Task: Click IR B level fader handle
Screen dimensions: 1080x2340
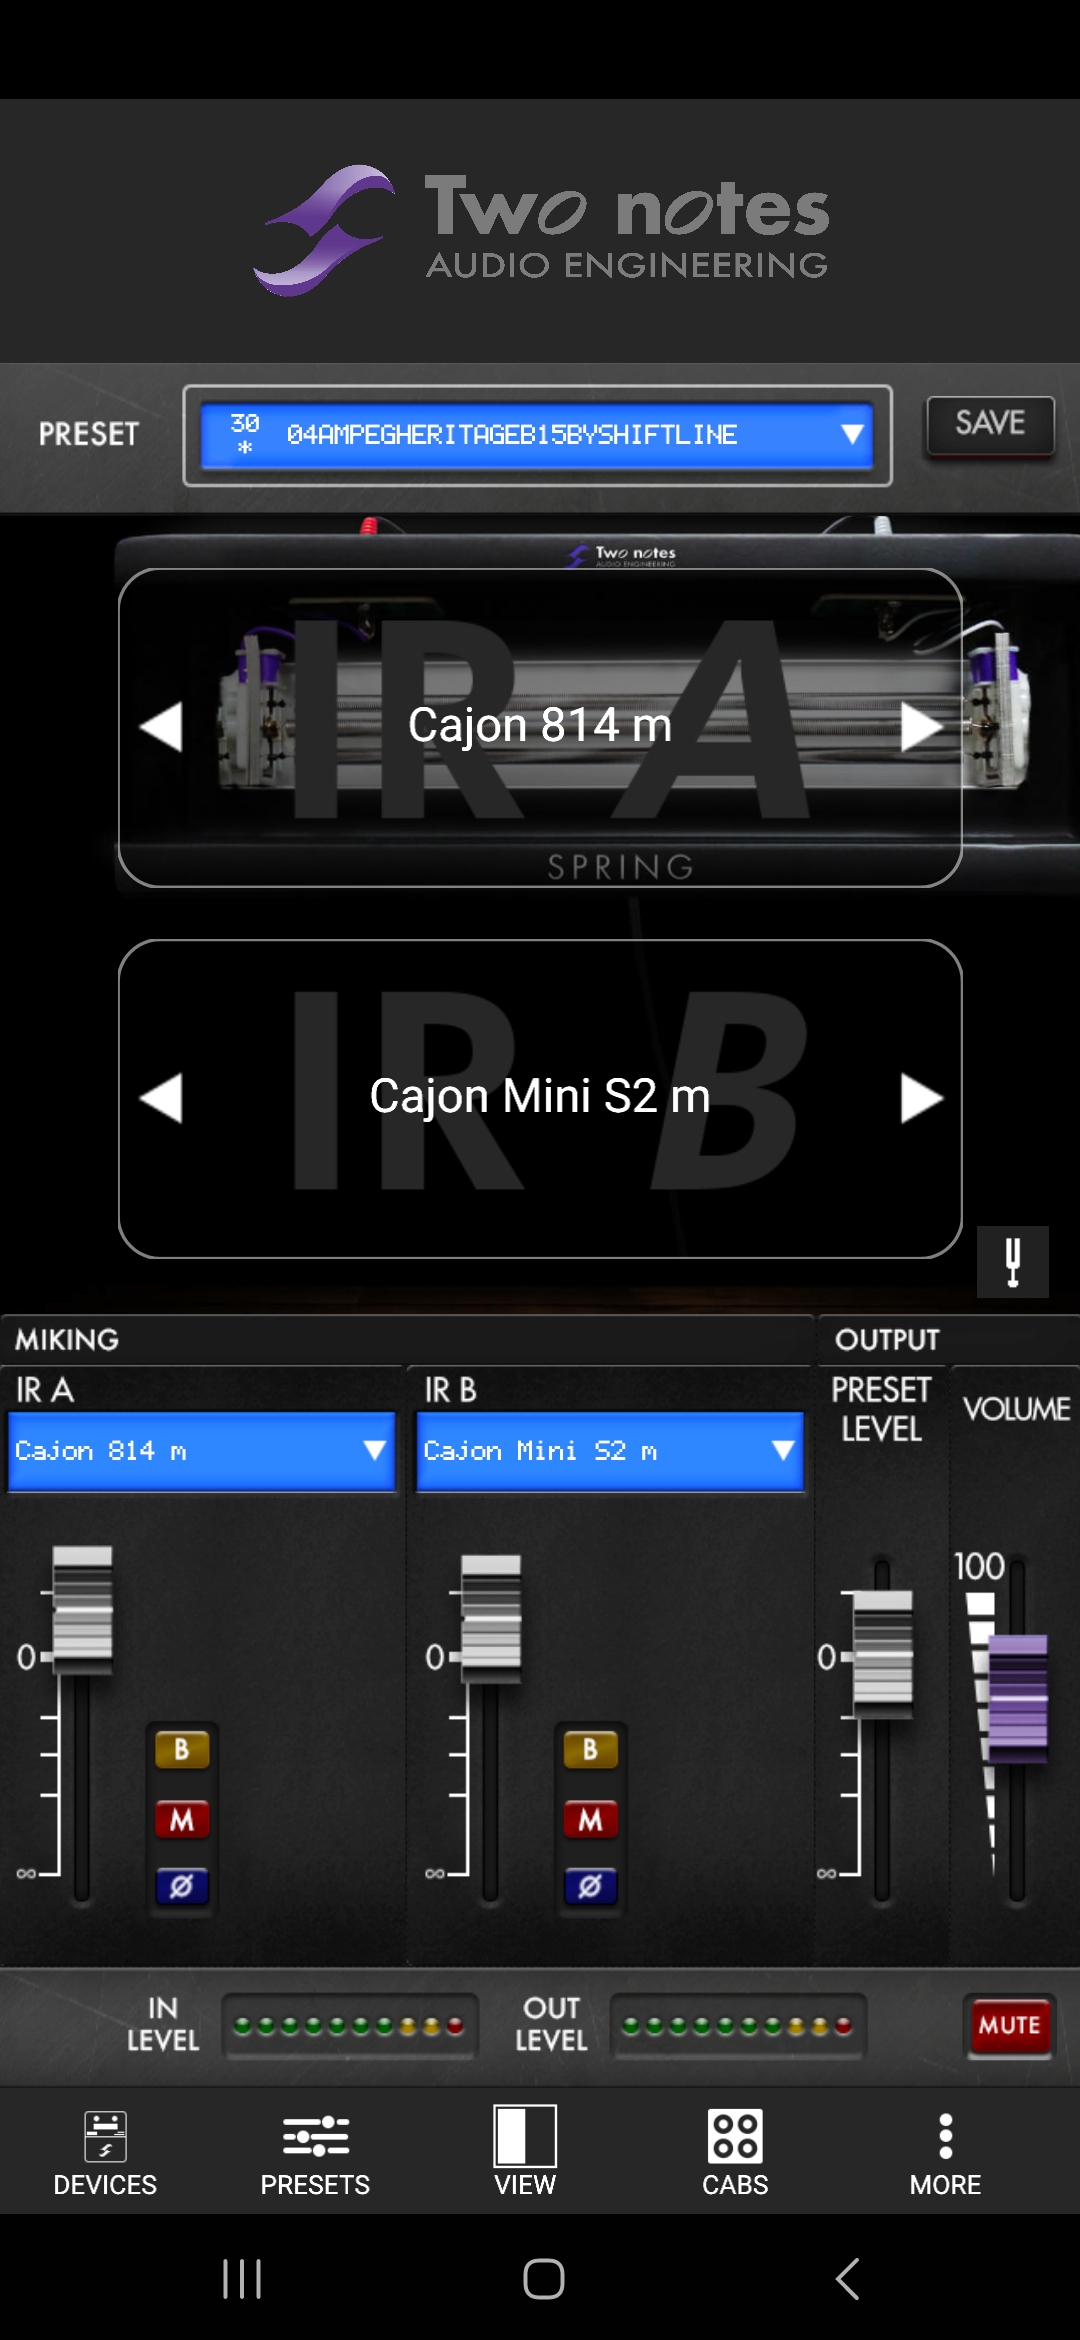Action: pyautogui.click(x=491, y=1617)
